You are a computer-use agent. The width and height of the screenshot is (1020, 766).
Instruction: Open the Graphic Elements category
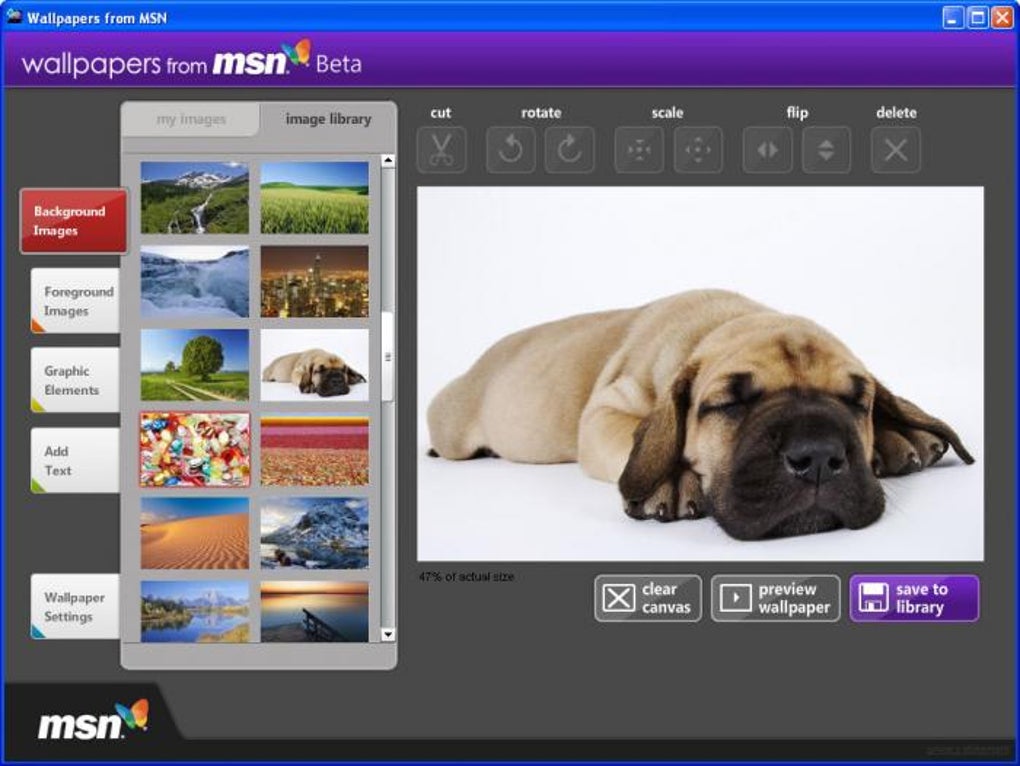[75, 380]
